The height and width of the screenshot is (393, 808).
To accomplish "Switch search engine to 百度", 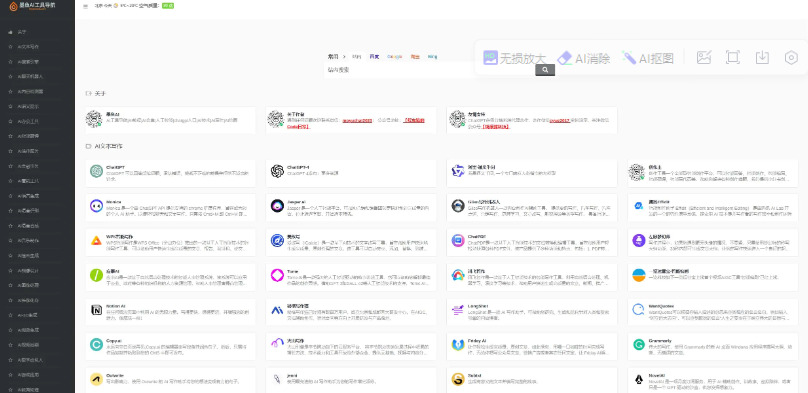I will (x=374, y=57).
